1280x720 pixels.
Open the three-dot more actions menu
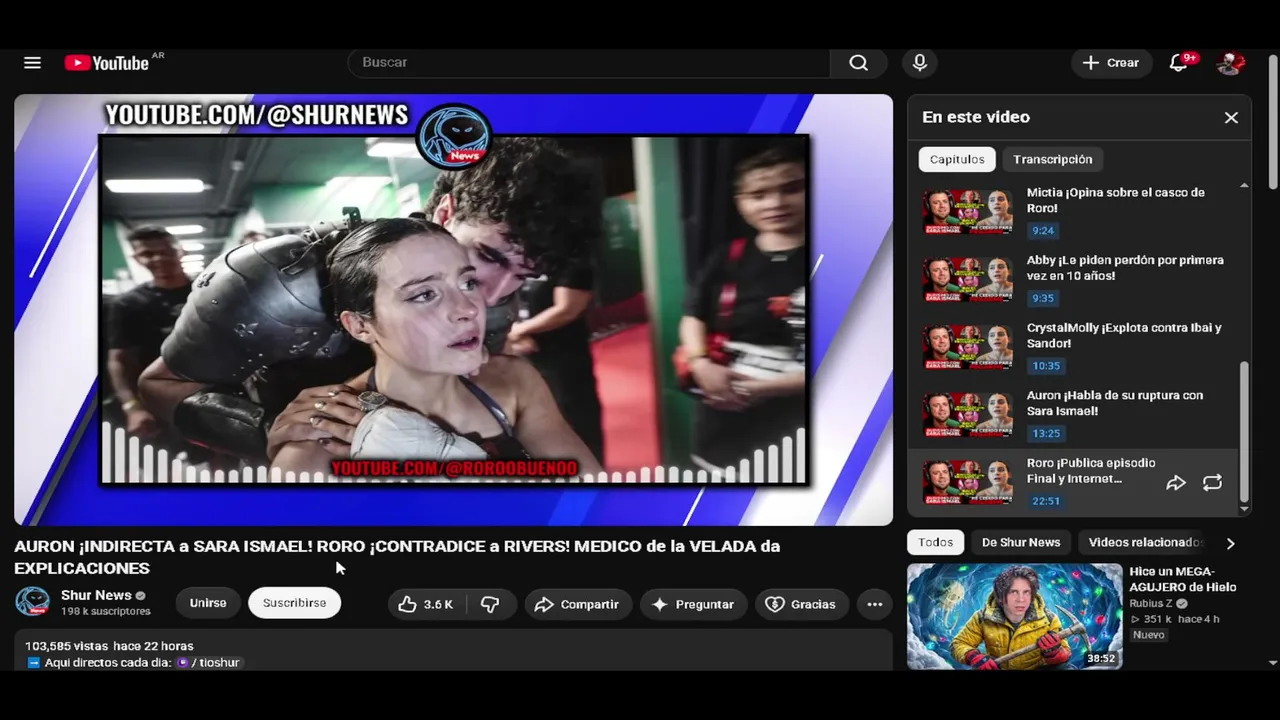tap(875, 604)
